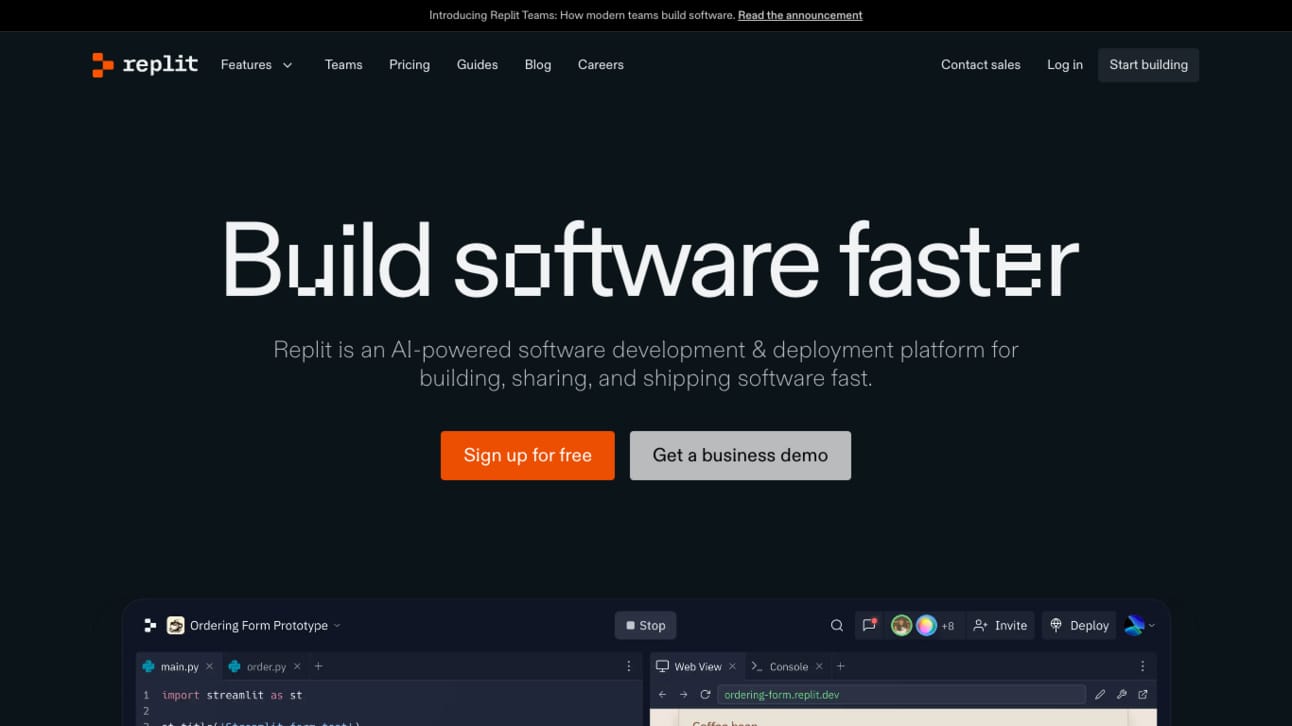
Task: Open the search magnifier in the workspace
Action: pos(837,626)
